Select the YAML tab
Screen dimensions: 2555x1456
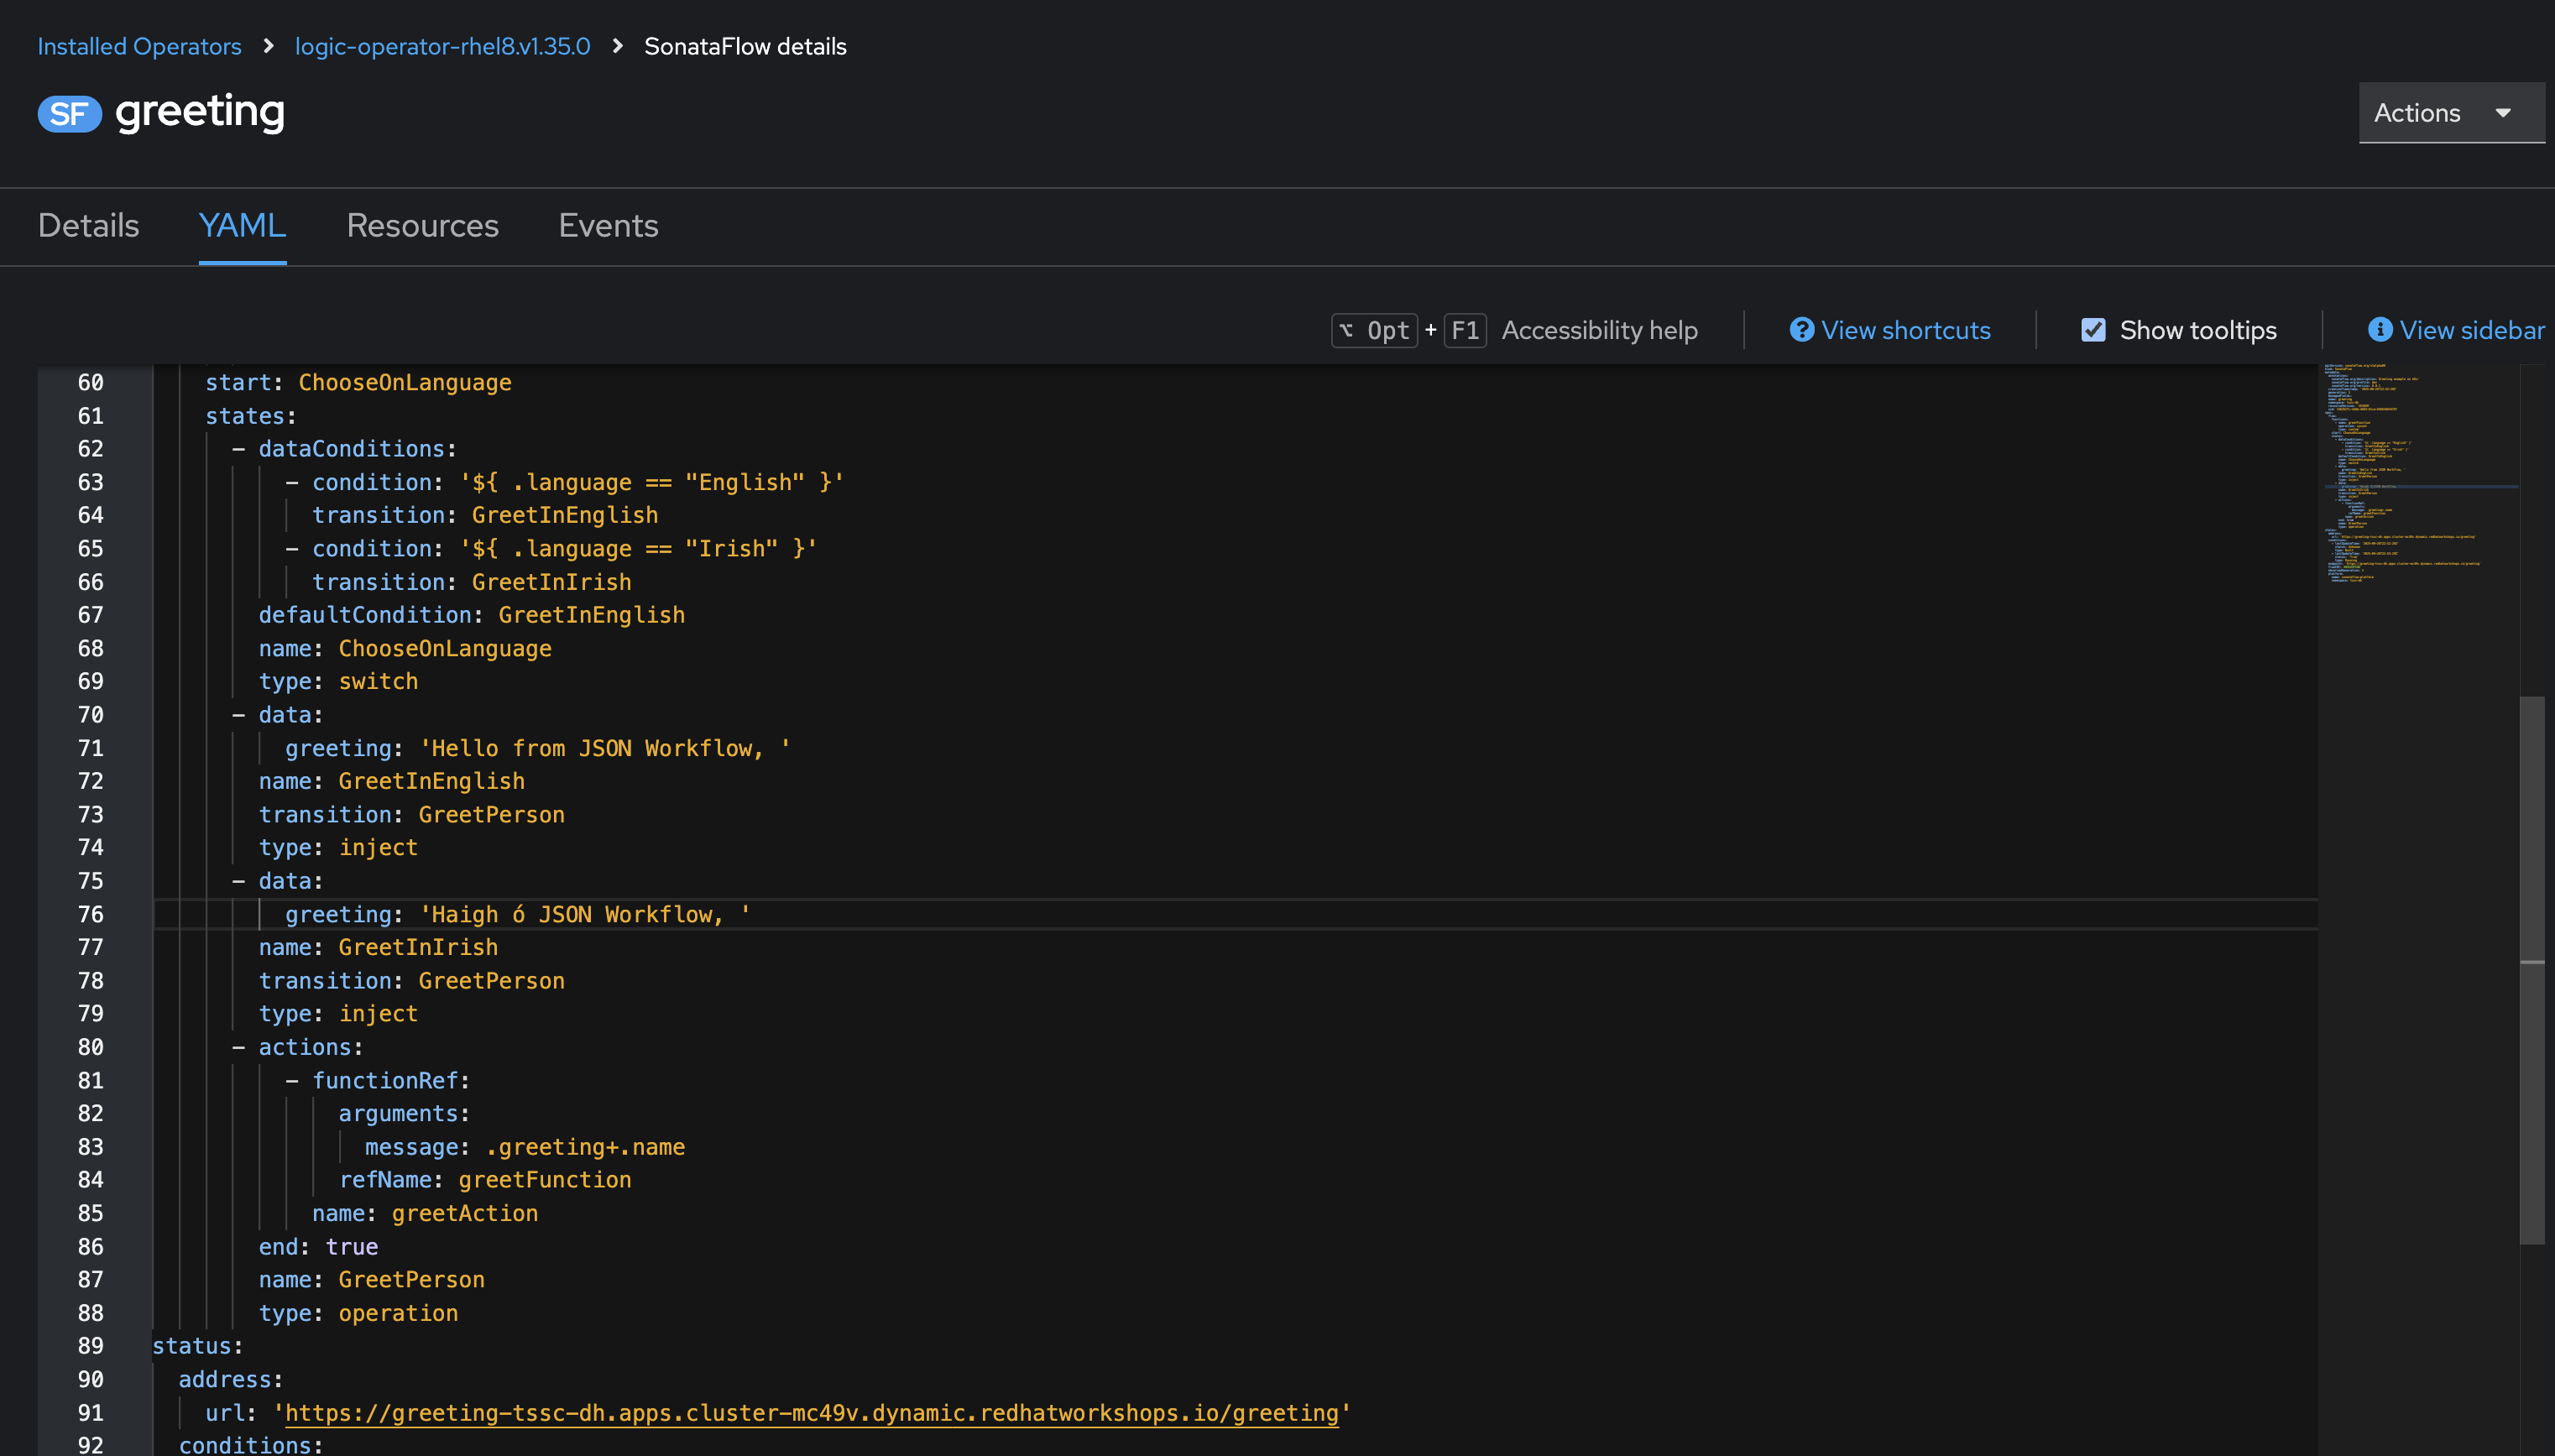tap(241, 226)
